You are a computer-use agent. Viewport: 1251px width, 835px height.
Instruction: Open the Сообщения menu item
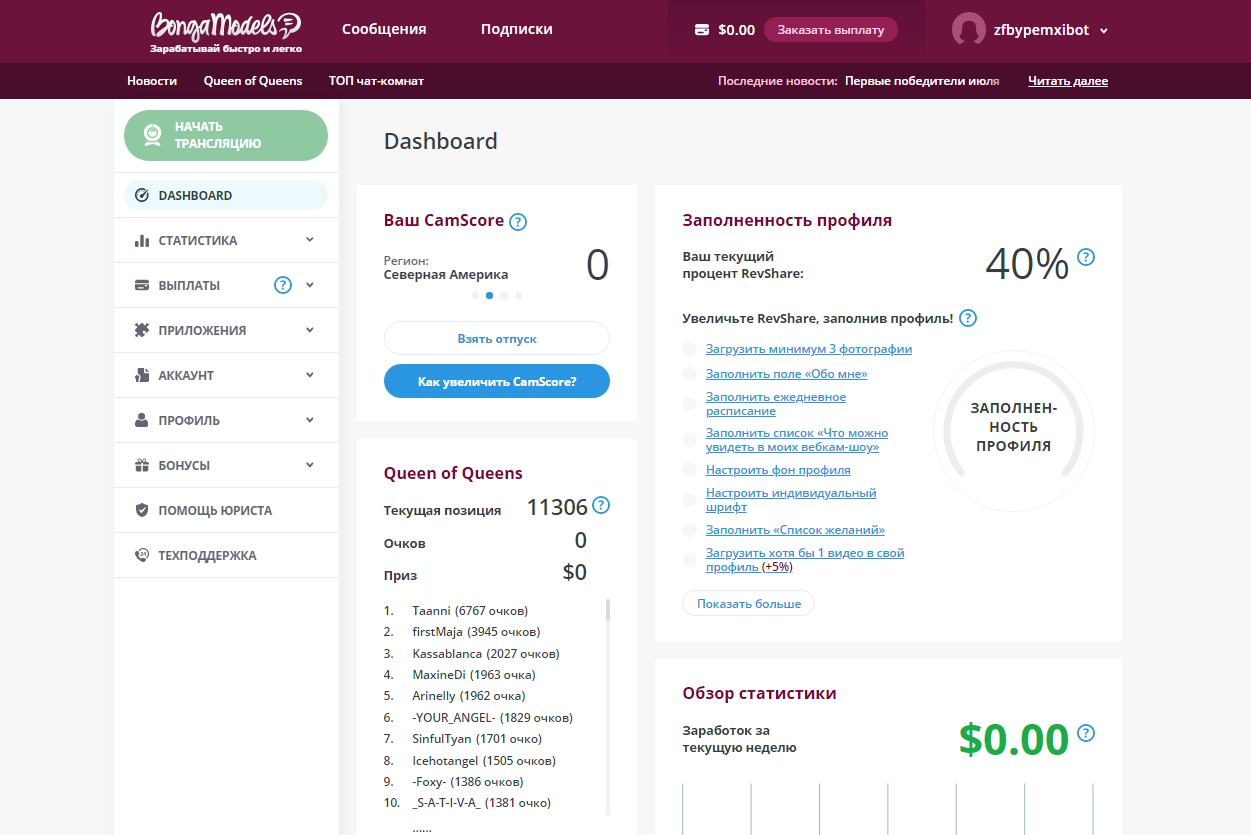click(x=384, y=29)
